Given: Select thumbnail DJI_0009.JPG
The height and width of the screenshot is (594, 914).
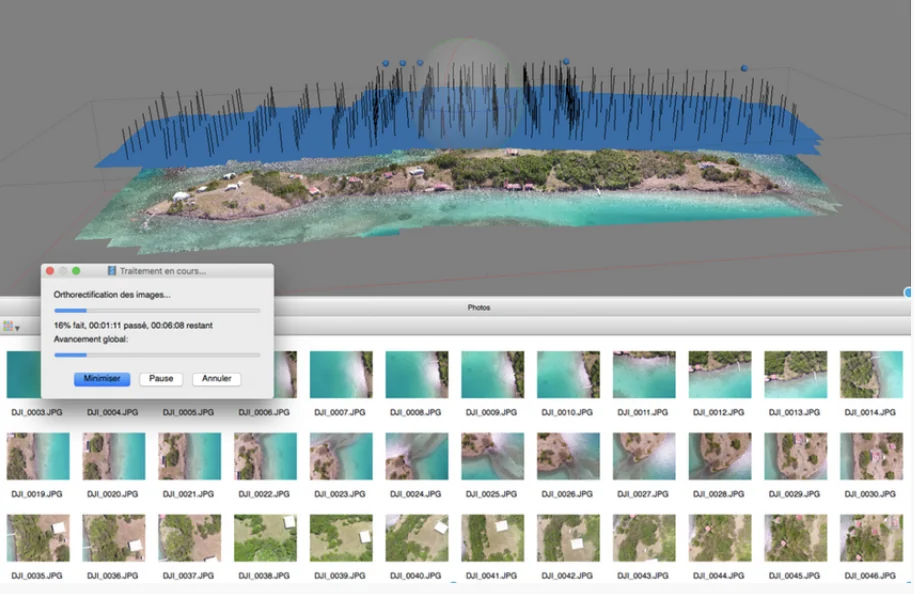Looking at the screenshot, I should pos(493,374).
